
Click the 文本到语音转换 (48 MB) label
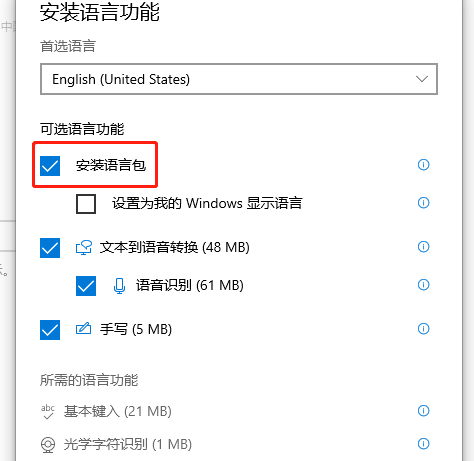175,248
